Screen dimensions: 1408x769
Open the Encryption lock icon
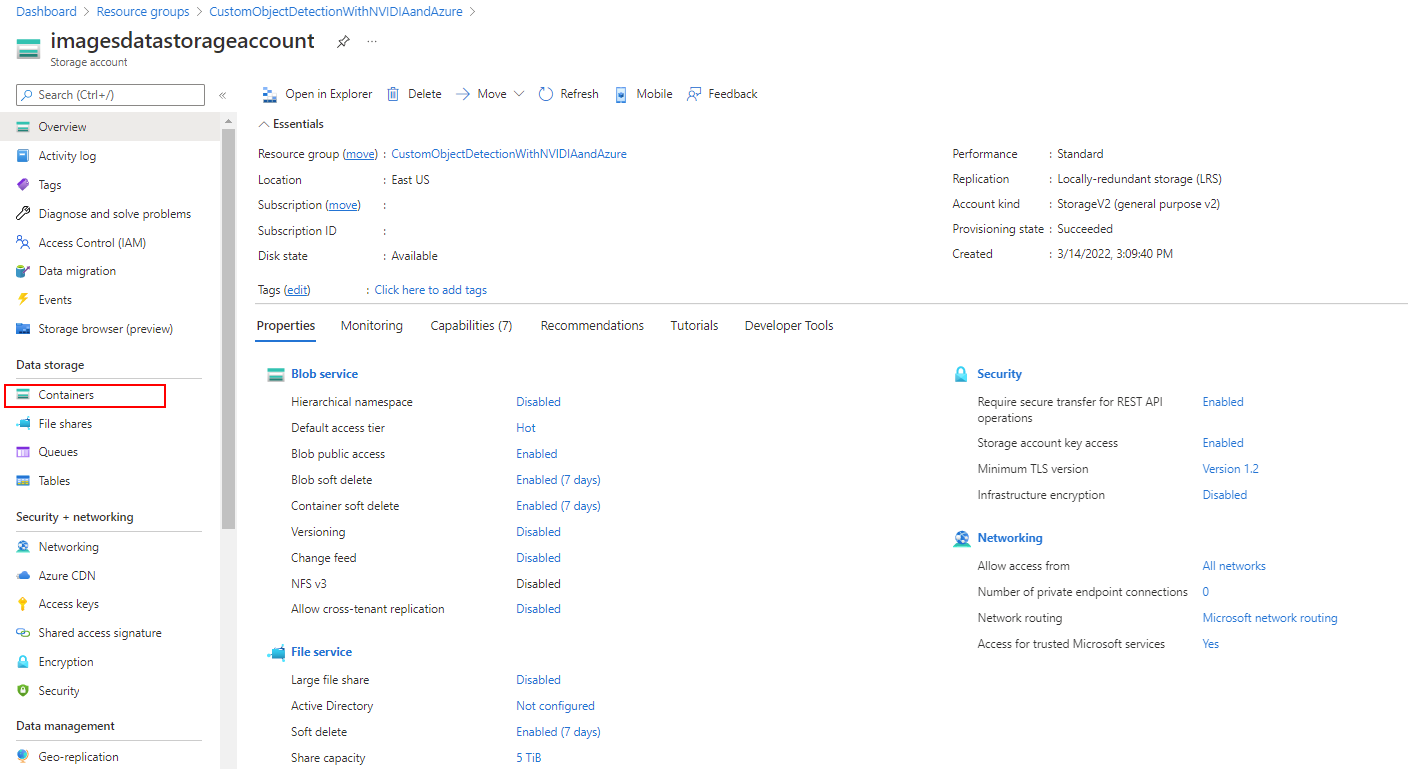pyautogui.click(x=23, y=662)
